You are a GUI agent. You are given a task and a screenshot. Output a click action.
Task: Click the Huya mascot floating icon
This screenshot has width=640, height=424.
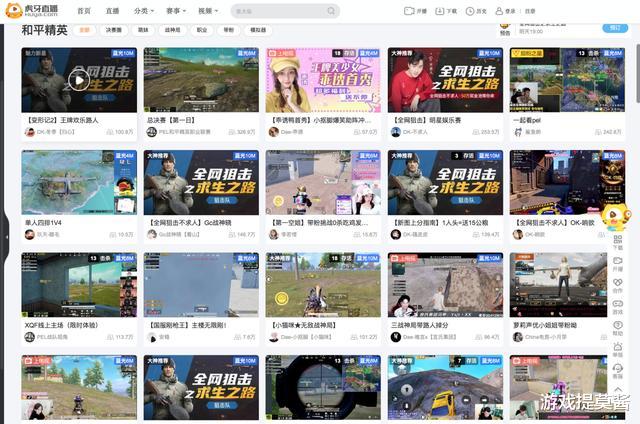coord(615,218)
